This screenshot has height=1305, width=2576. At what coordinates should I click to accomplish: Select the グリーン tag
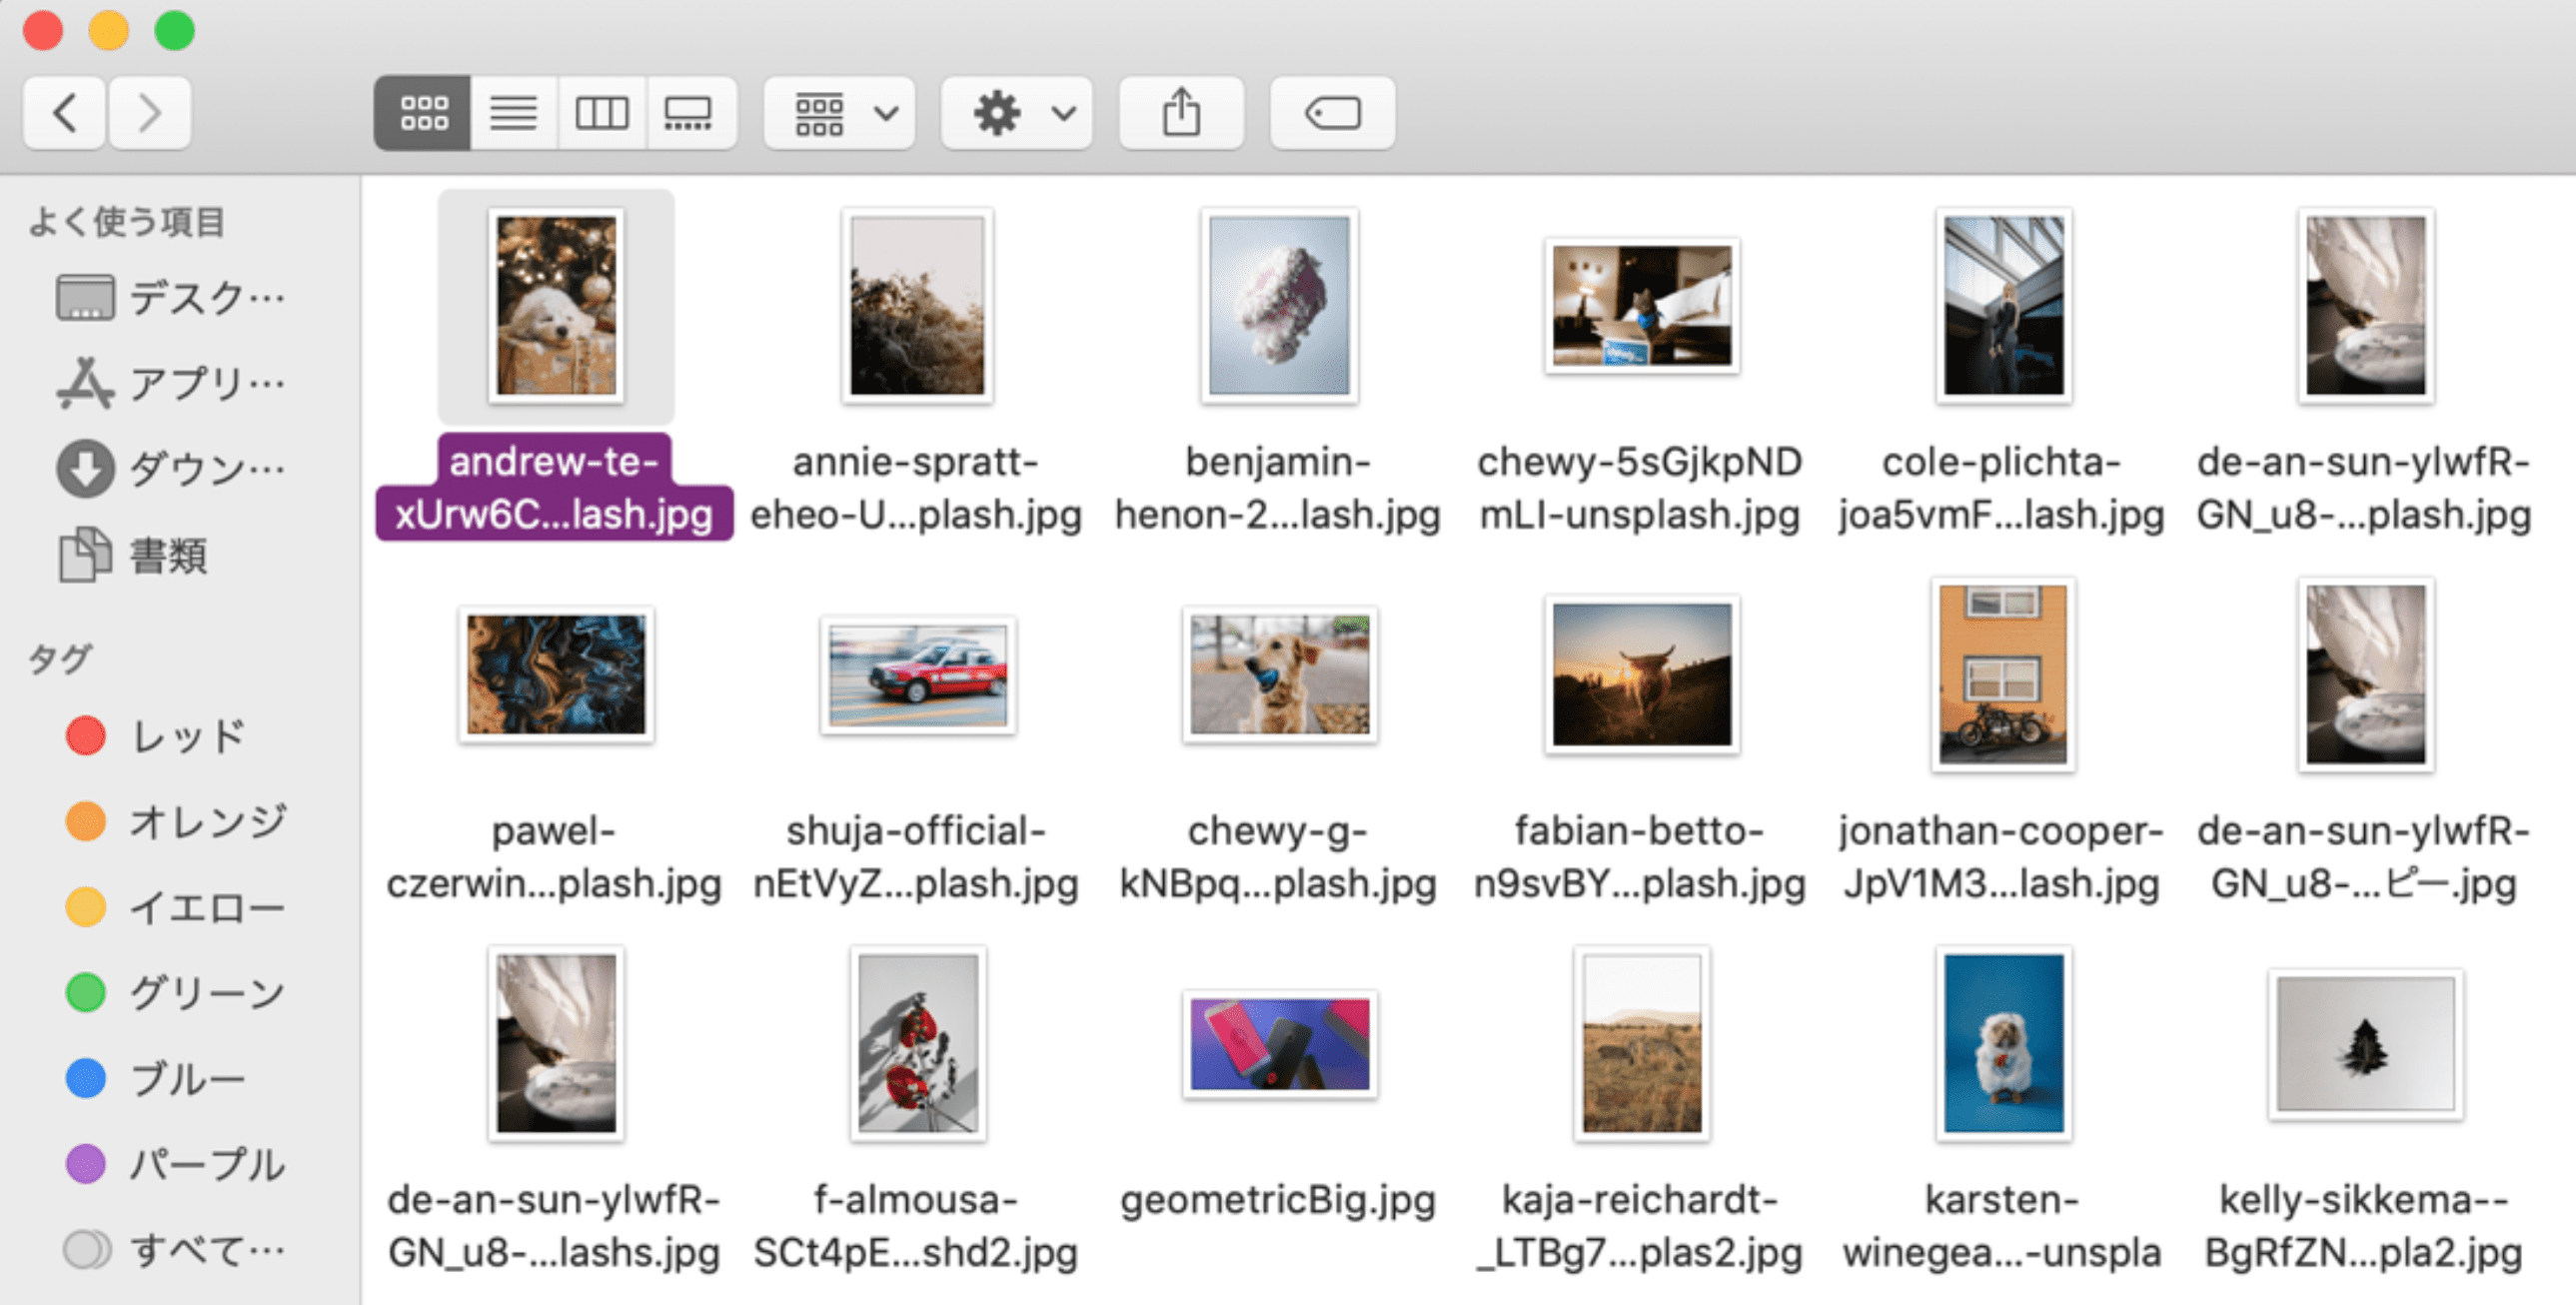point(177,993)
